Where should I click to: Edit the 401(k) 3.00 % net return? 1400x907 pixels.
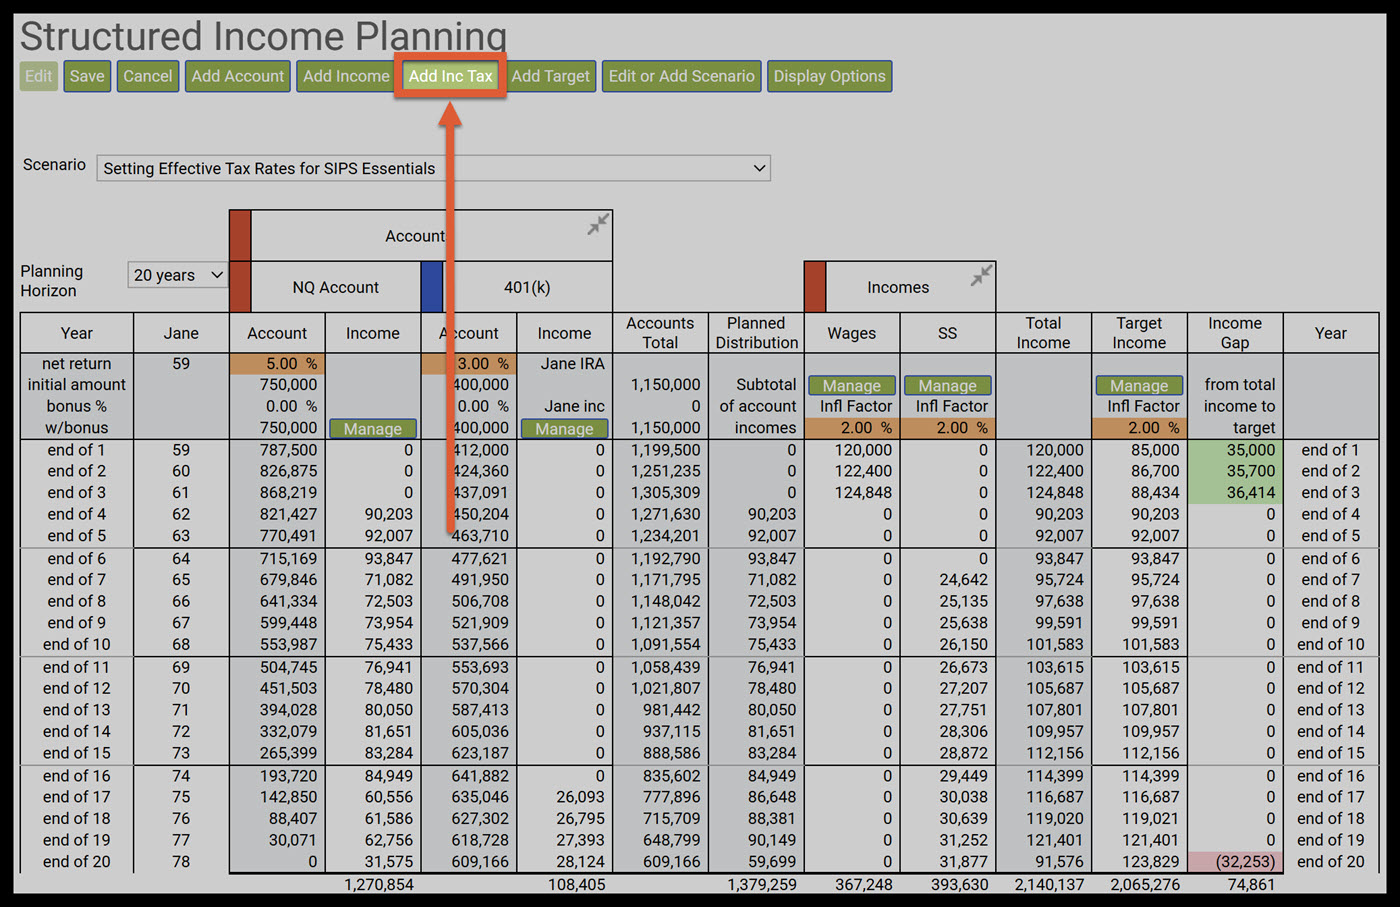pyautogui.click(x=469, y=364)
